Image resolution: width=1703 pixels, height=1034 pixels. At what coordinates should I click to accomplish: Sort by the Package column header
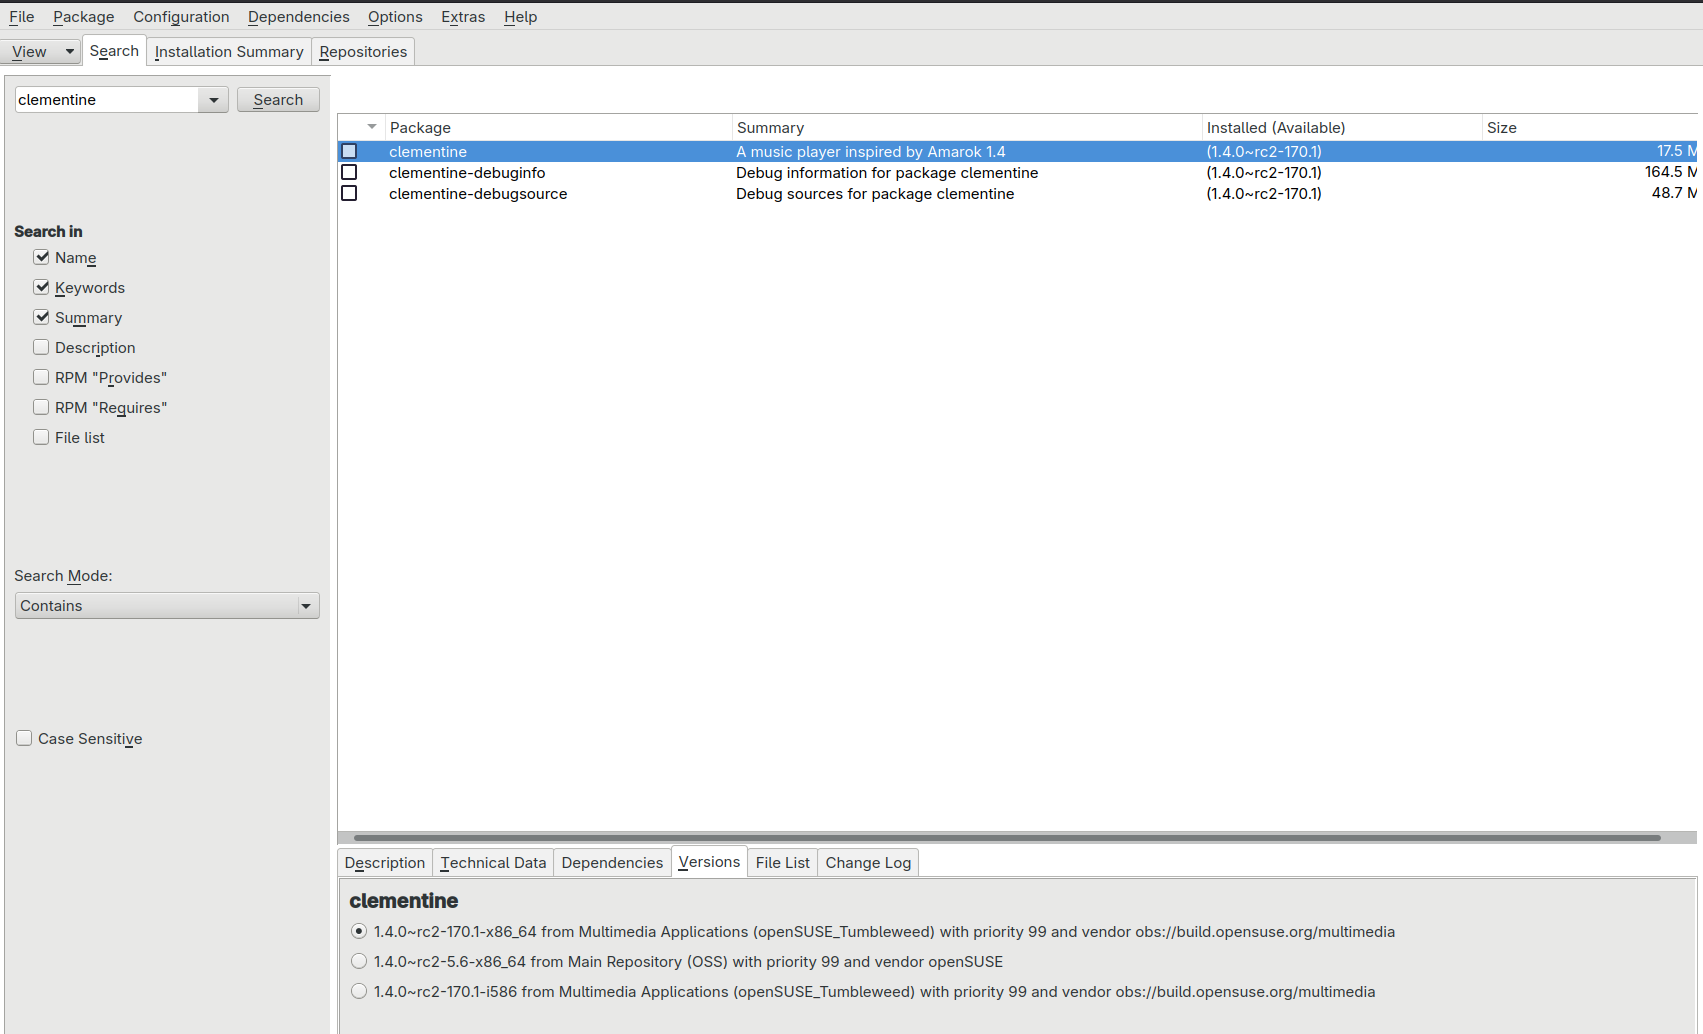point(559,127)
